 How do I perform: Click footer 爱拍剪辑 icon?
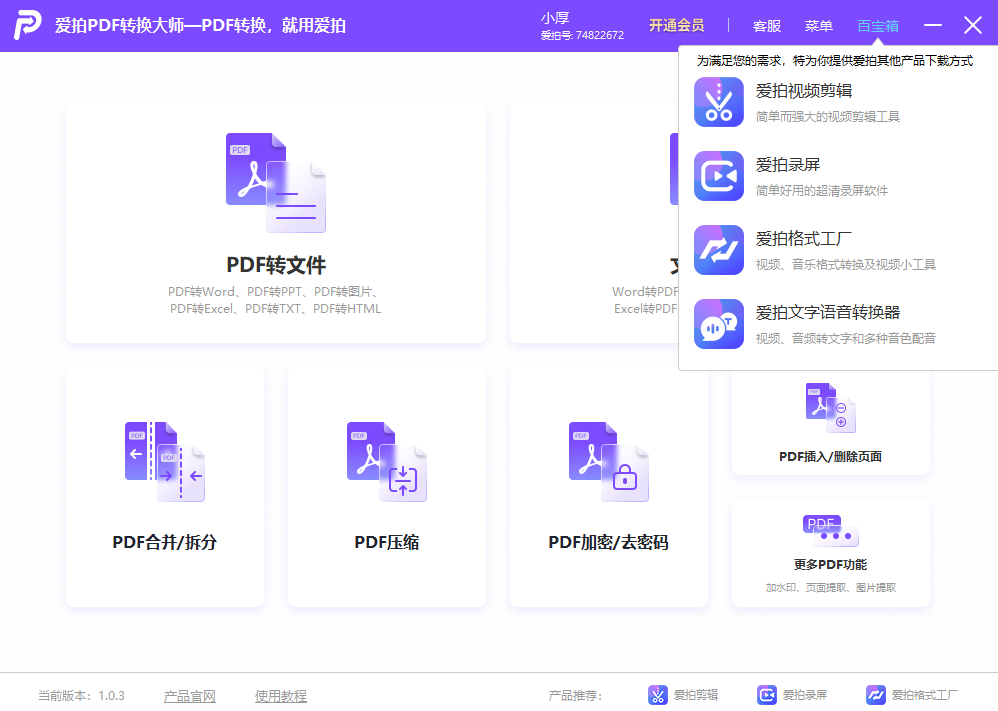click(657, 695)
